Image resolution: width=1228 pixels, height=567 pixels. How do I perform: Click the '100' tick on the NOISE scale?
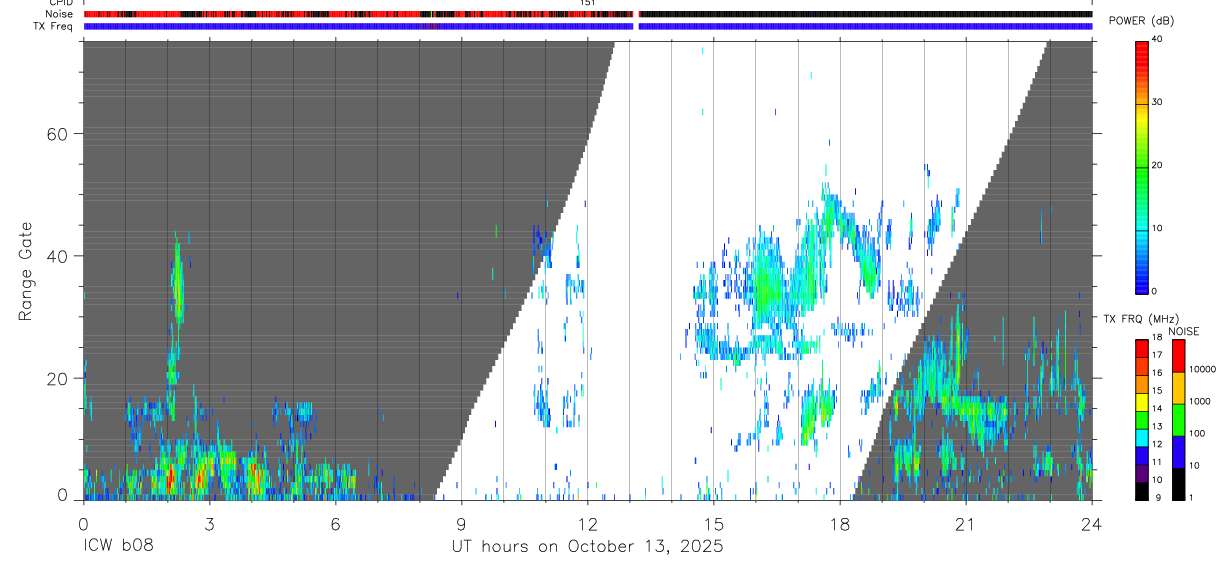point(1197,433)
